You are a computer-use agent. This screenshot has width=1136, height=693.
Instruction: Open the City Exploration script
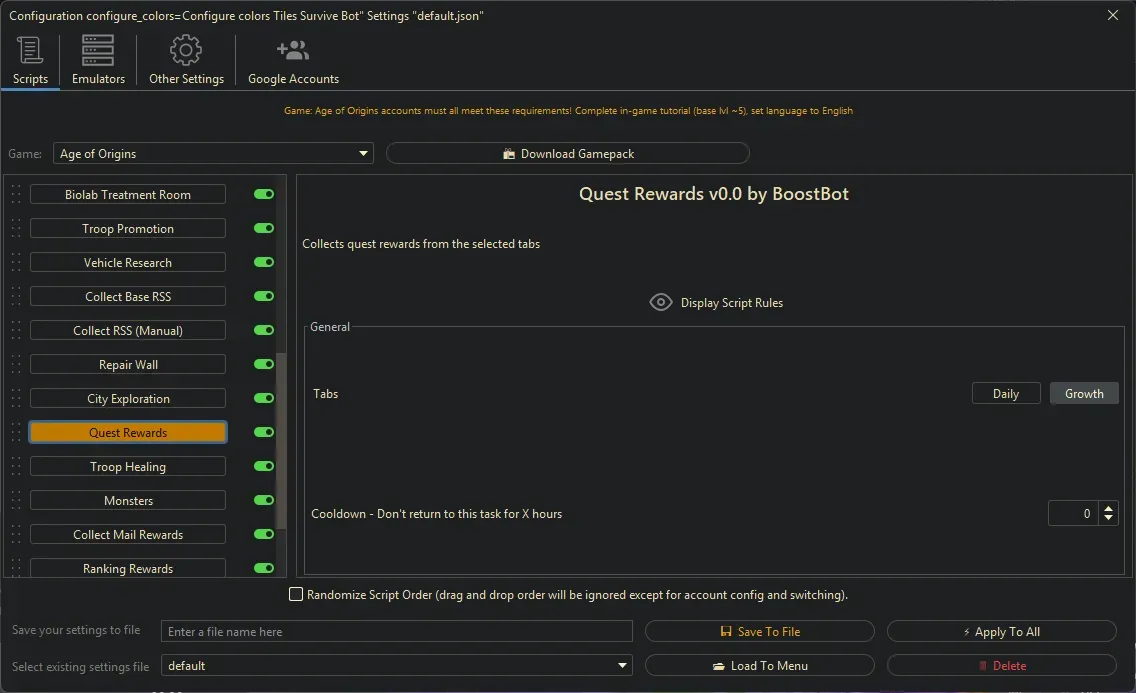(x=127, y=398)
